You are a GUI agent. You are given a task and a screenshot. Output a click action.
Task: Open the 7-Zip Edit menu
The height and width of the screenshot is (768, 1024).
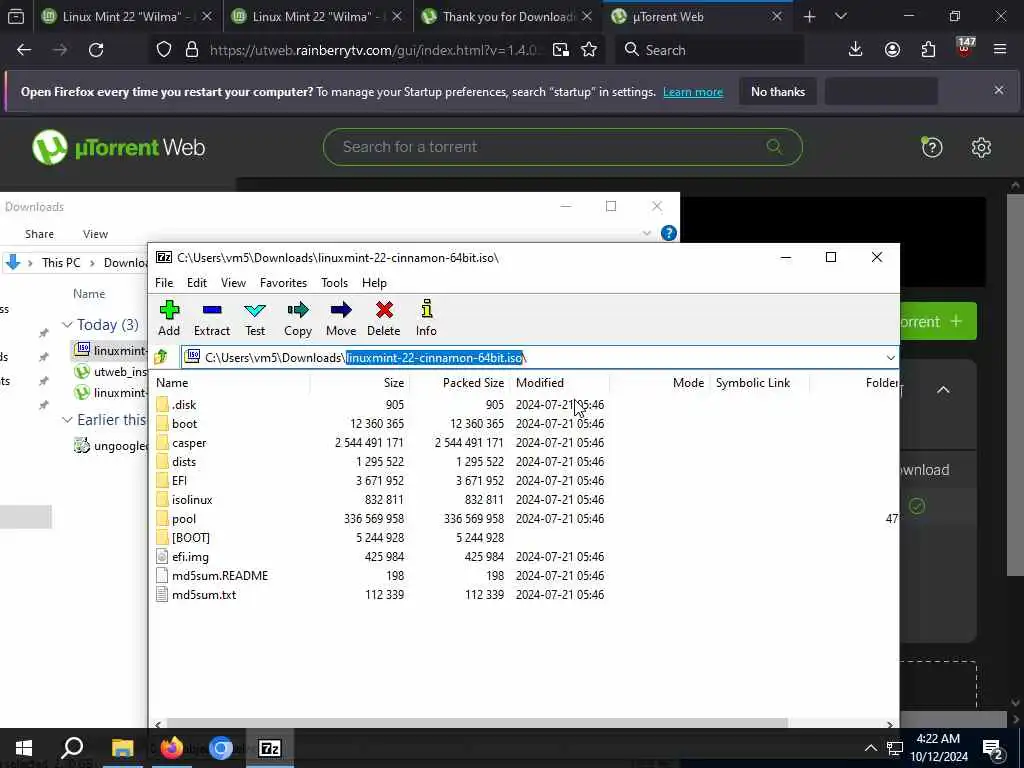click(197, 283)
